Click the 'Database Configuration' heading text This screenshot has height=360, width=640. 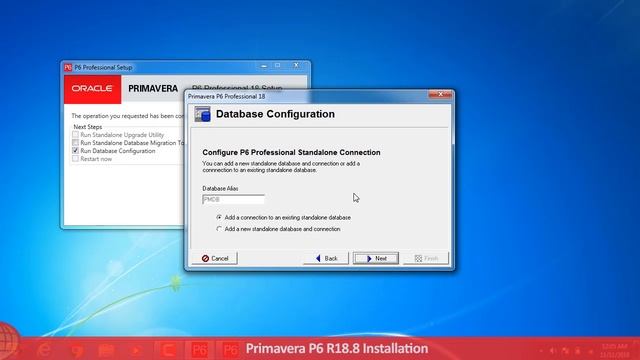275,114
